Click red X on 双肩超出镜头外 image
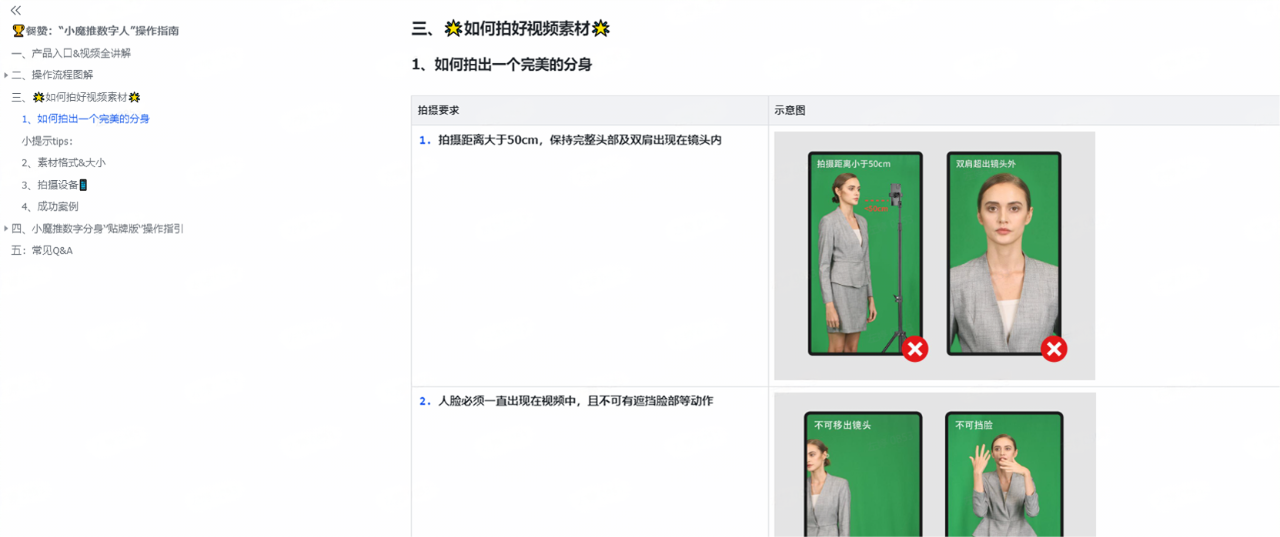 pyautogui.click(x=1053, y=349)
